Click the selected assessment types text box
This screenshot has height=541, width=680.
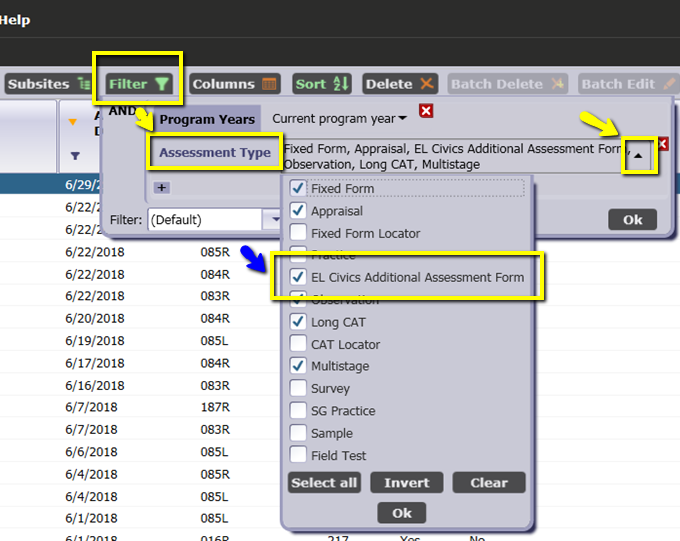pos(454,156)
